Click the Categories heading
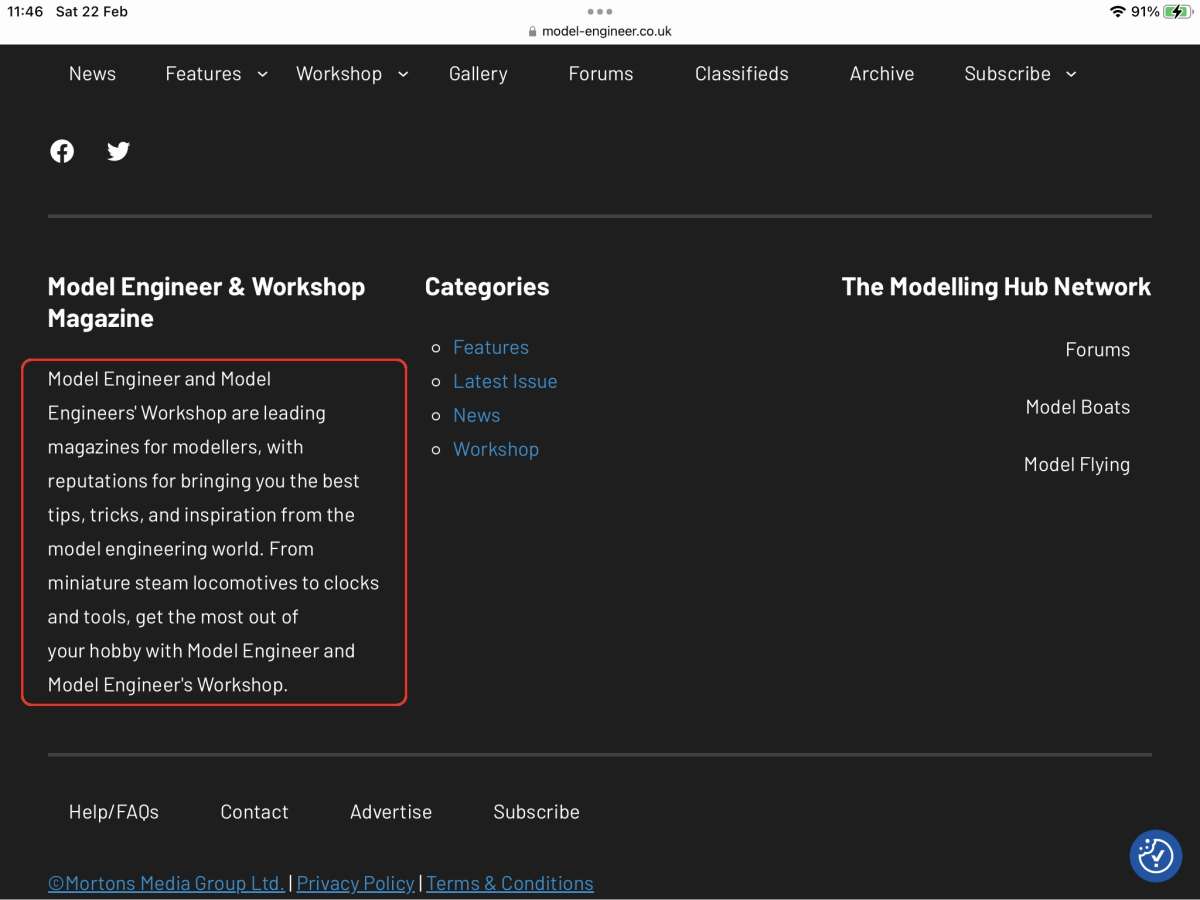 487,287
